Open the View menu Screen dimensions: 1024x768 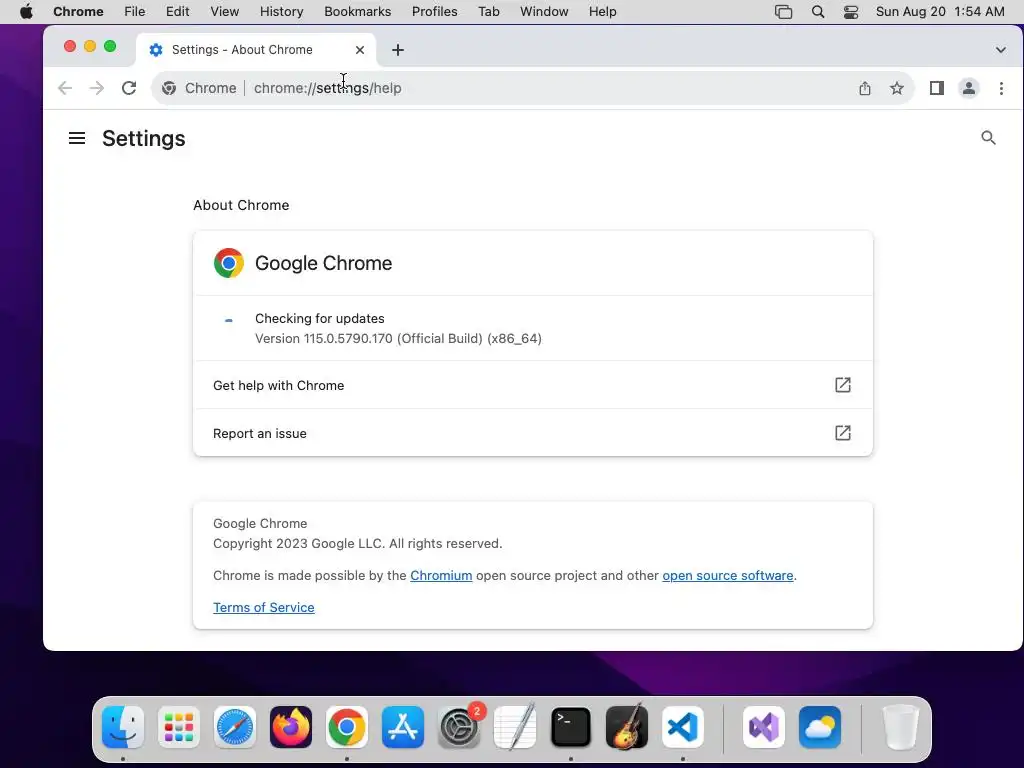click(x=225, y=12)
